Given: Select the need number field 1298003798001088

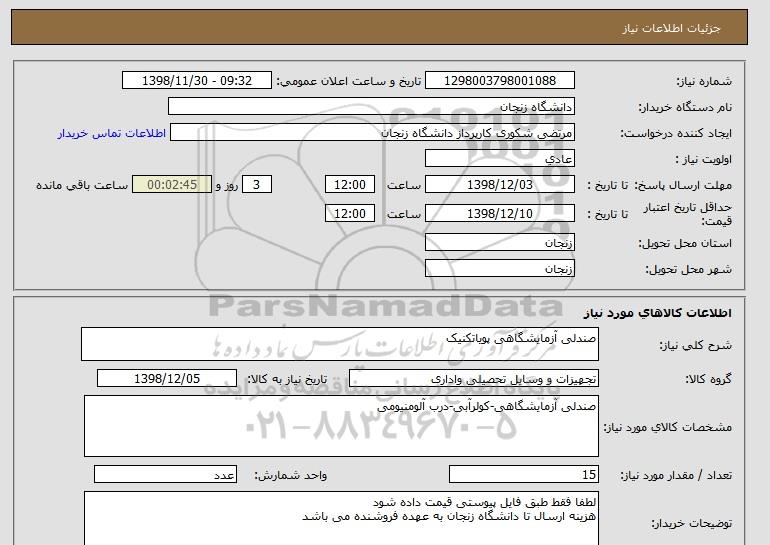Looking at the screenshot, I should point(499,81).
